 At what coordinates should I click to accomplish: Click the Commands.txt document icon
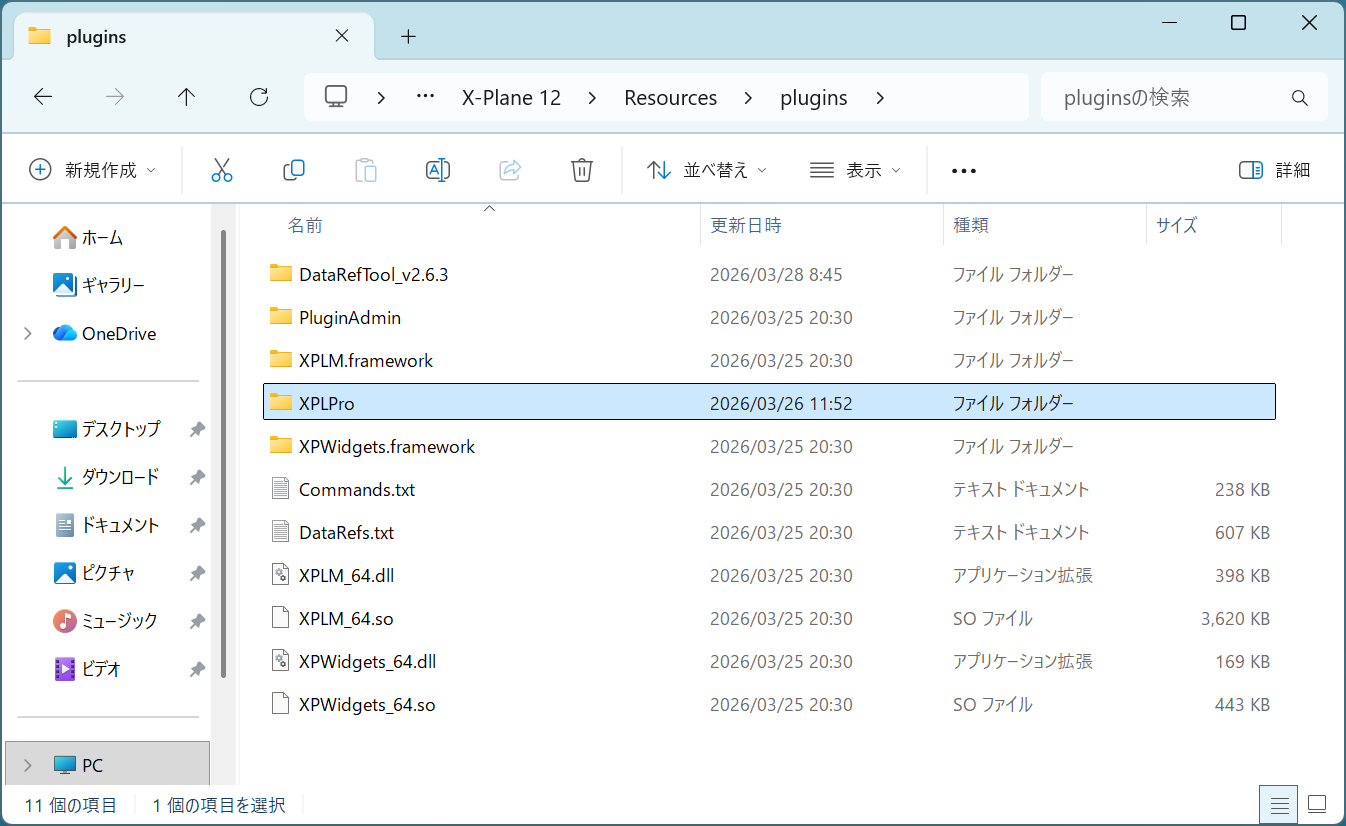click(x=280, y=489)
